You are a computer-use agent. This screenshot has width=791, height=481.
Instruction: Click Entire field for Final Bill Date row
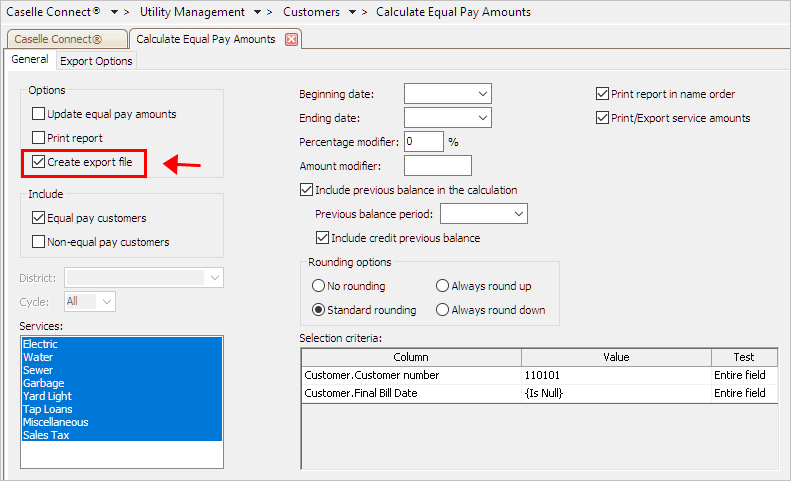745,393
